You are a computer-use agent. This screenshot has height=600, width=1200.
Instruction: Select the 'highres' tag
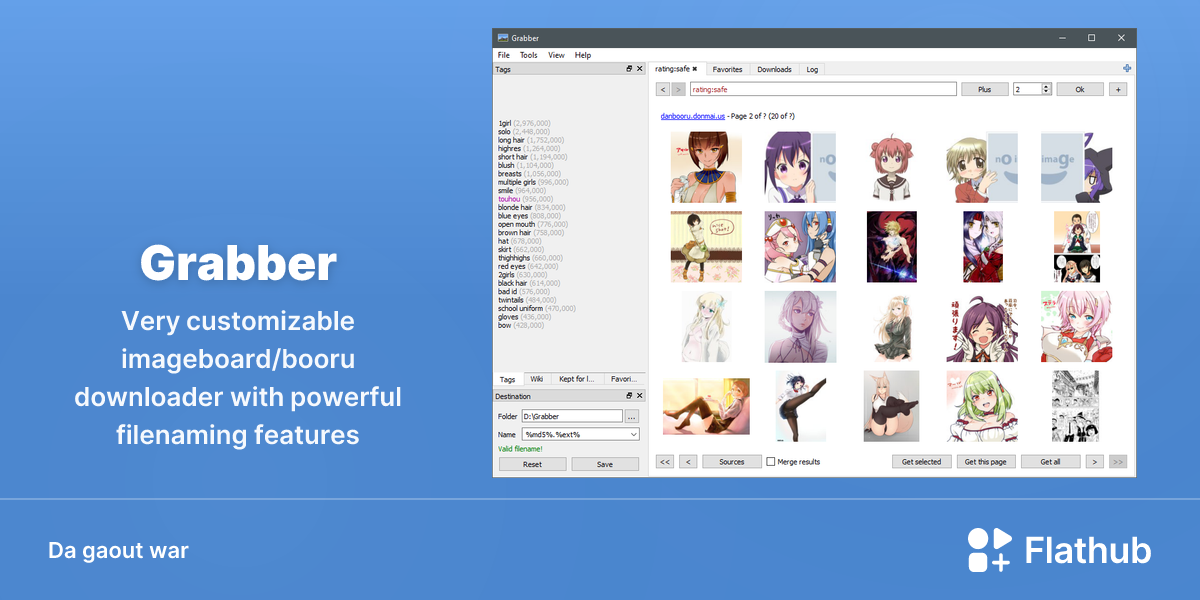coord(509,148)
